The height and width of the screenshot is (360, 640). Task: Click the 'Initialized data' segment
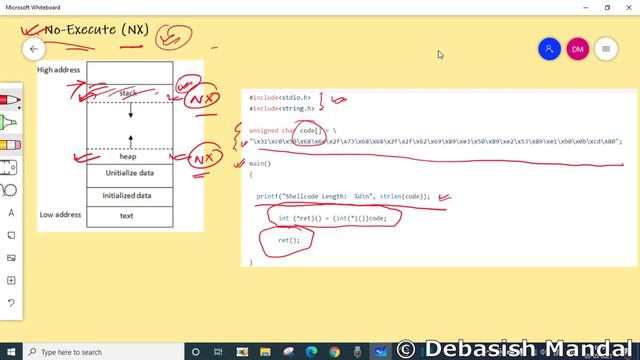coord(129,196)
